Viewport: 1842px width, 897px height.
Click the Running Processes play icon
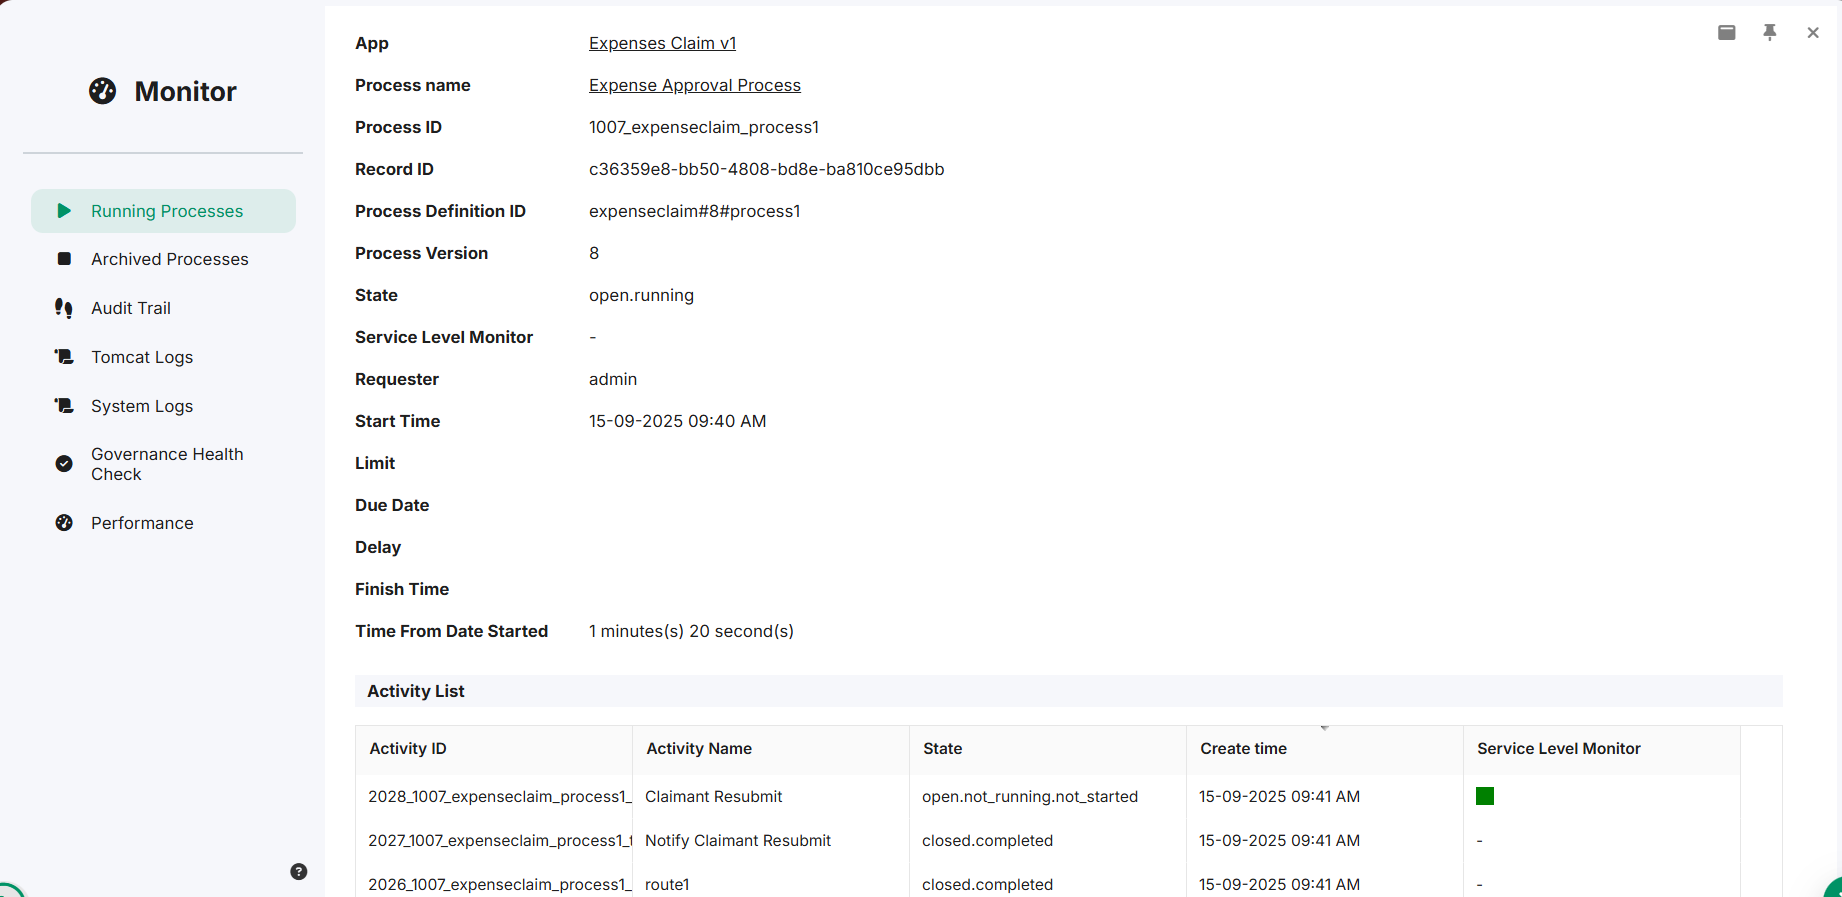click(x=64, y=211)
